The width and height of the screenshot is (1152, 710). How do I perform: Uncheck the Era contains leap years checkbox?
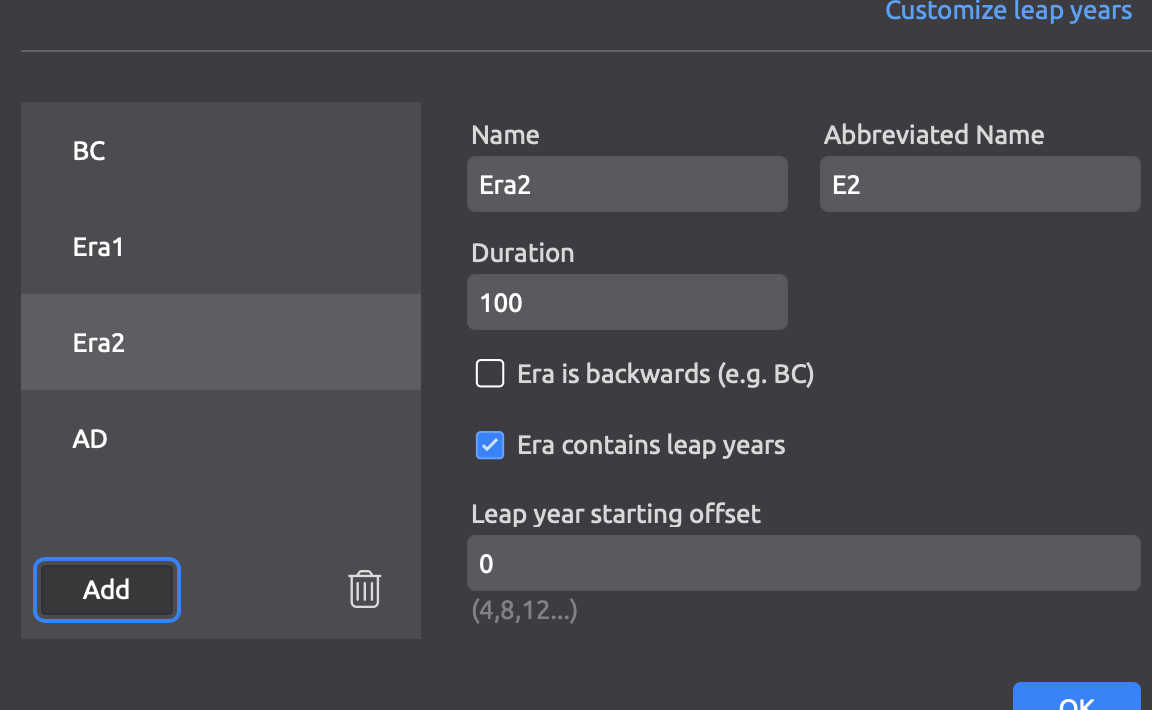[x=490, y=445]
